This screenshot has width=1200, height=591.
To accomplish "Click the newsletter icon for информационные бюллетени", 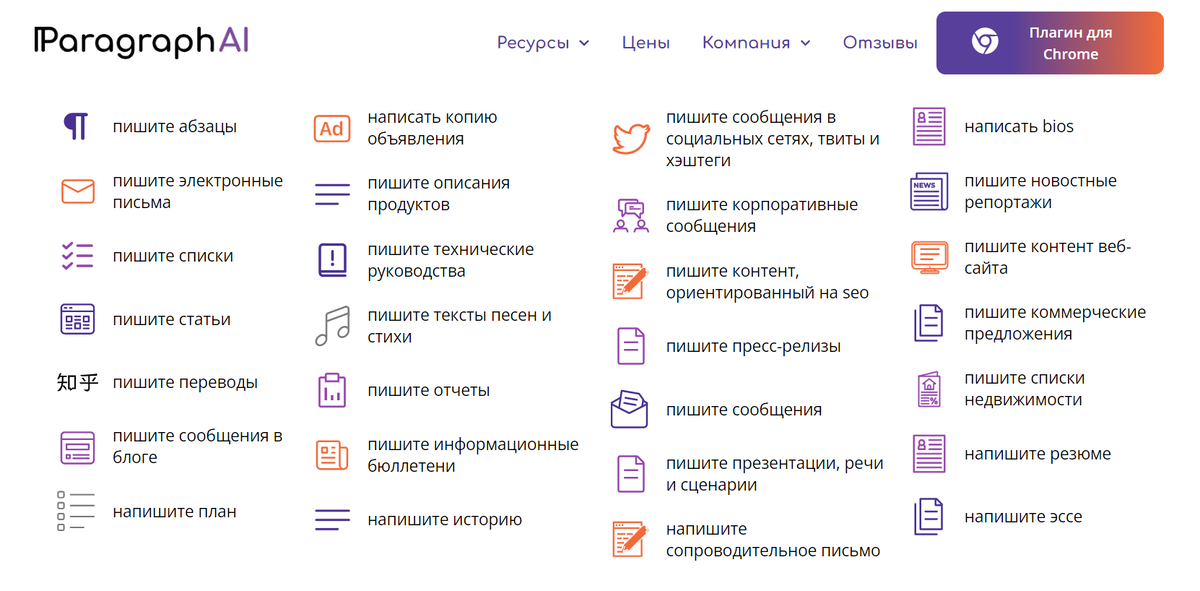I will pos(332,455).
